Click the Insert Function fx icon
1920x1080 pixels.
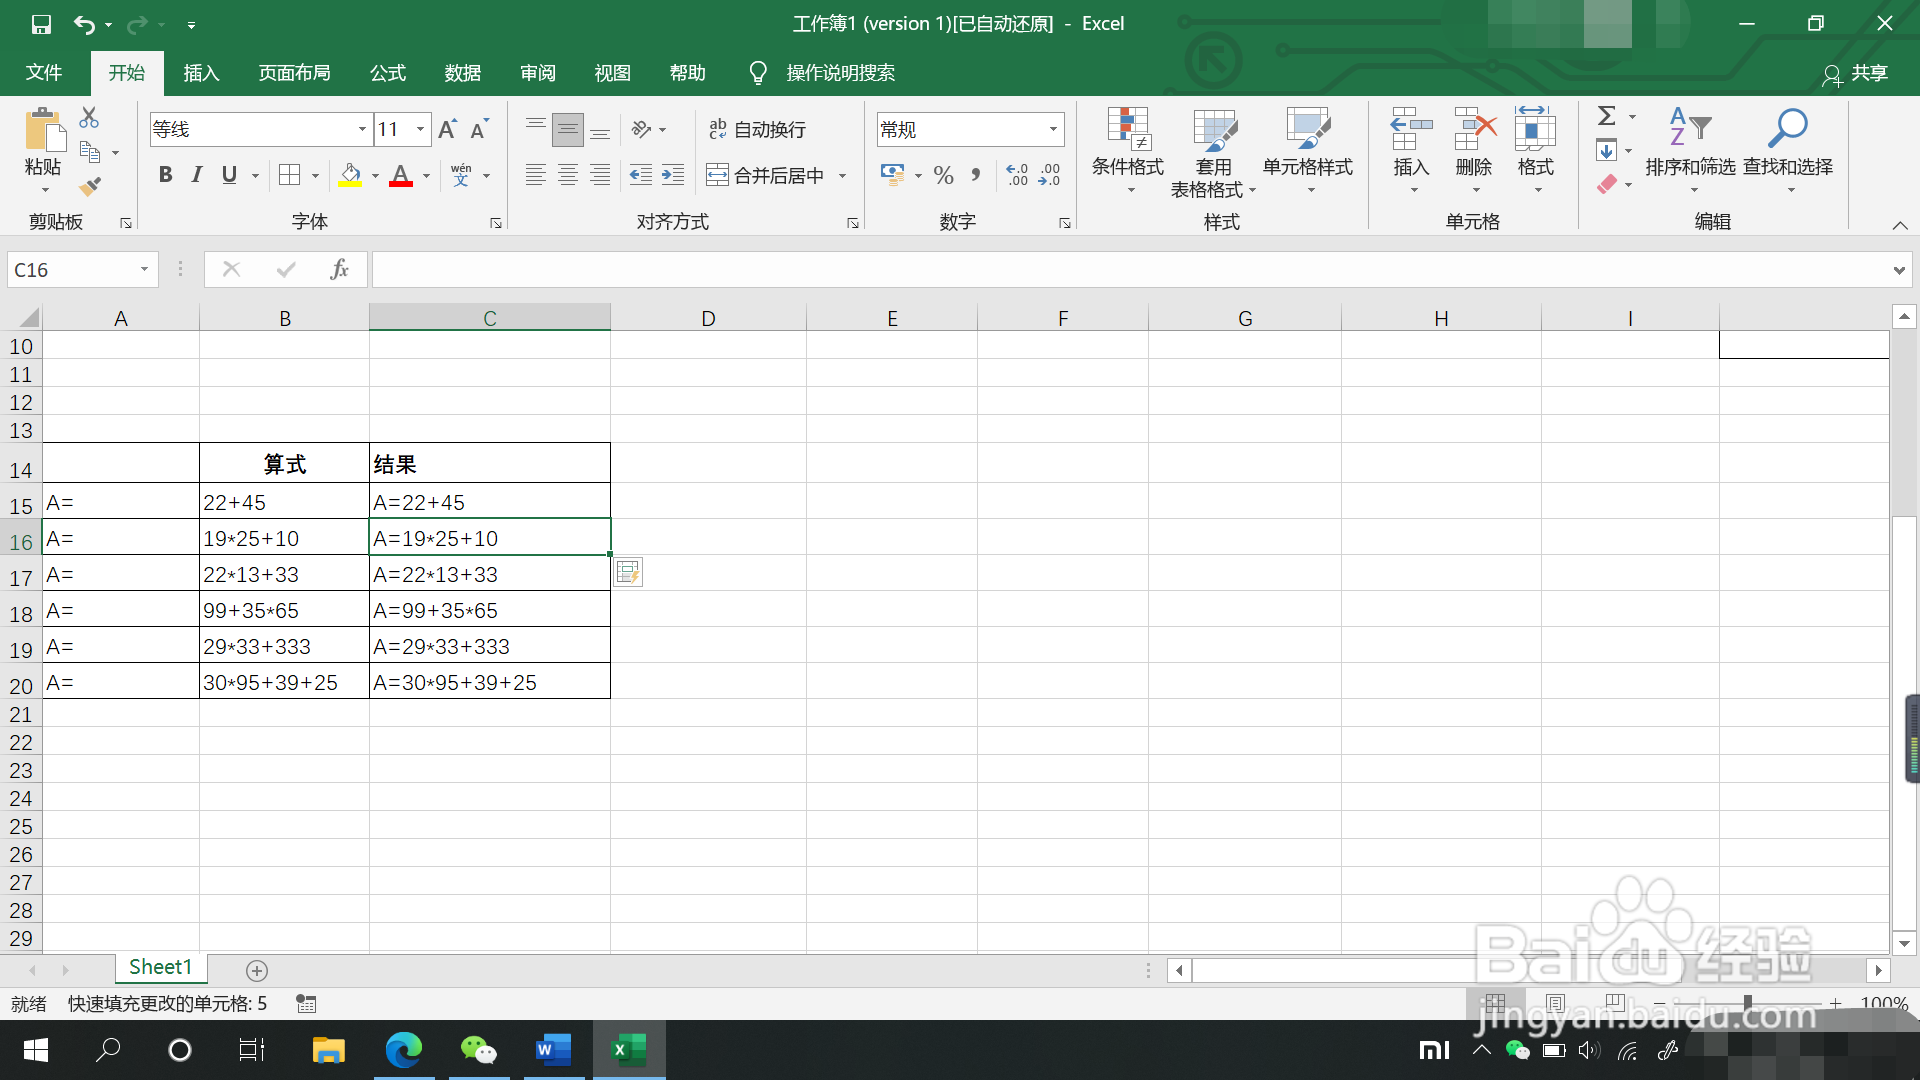tap(339, 269)
